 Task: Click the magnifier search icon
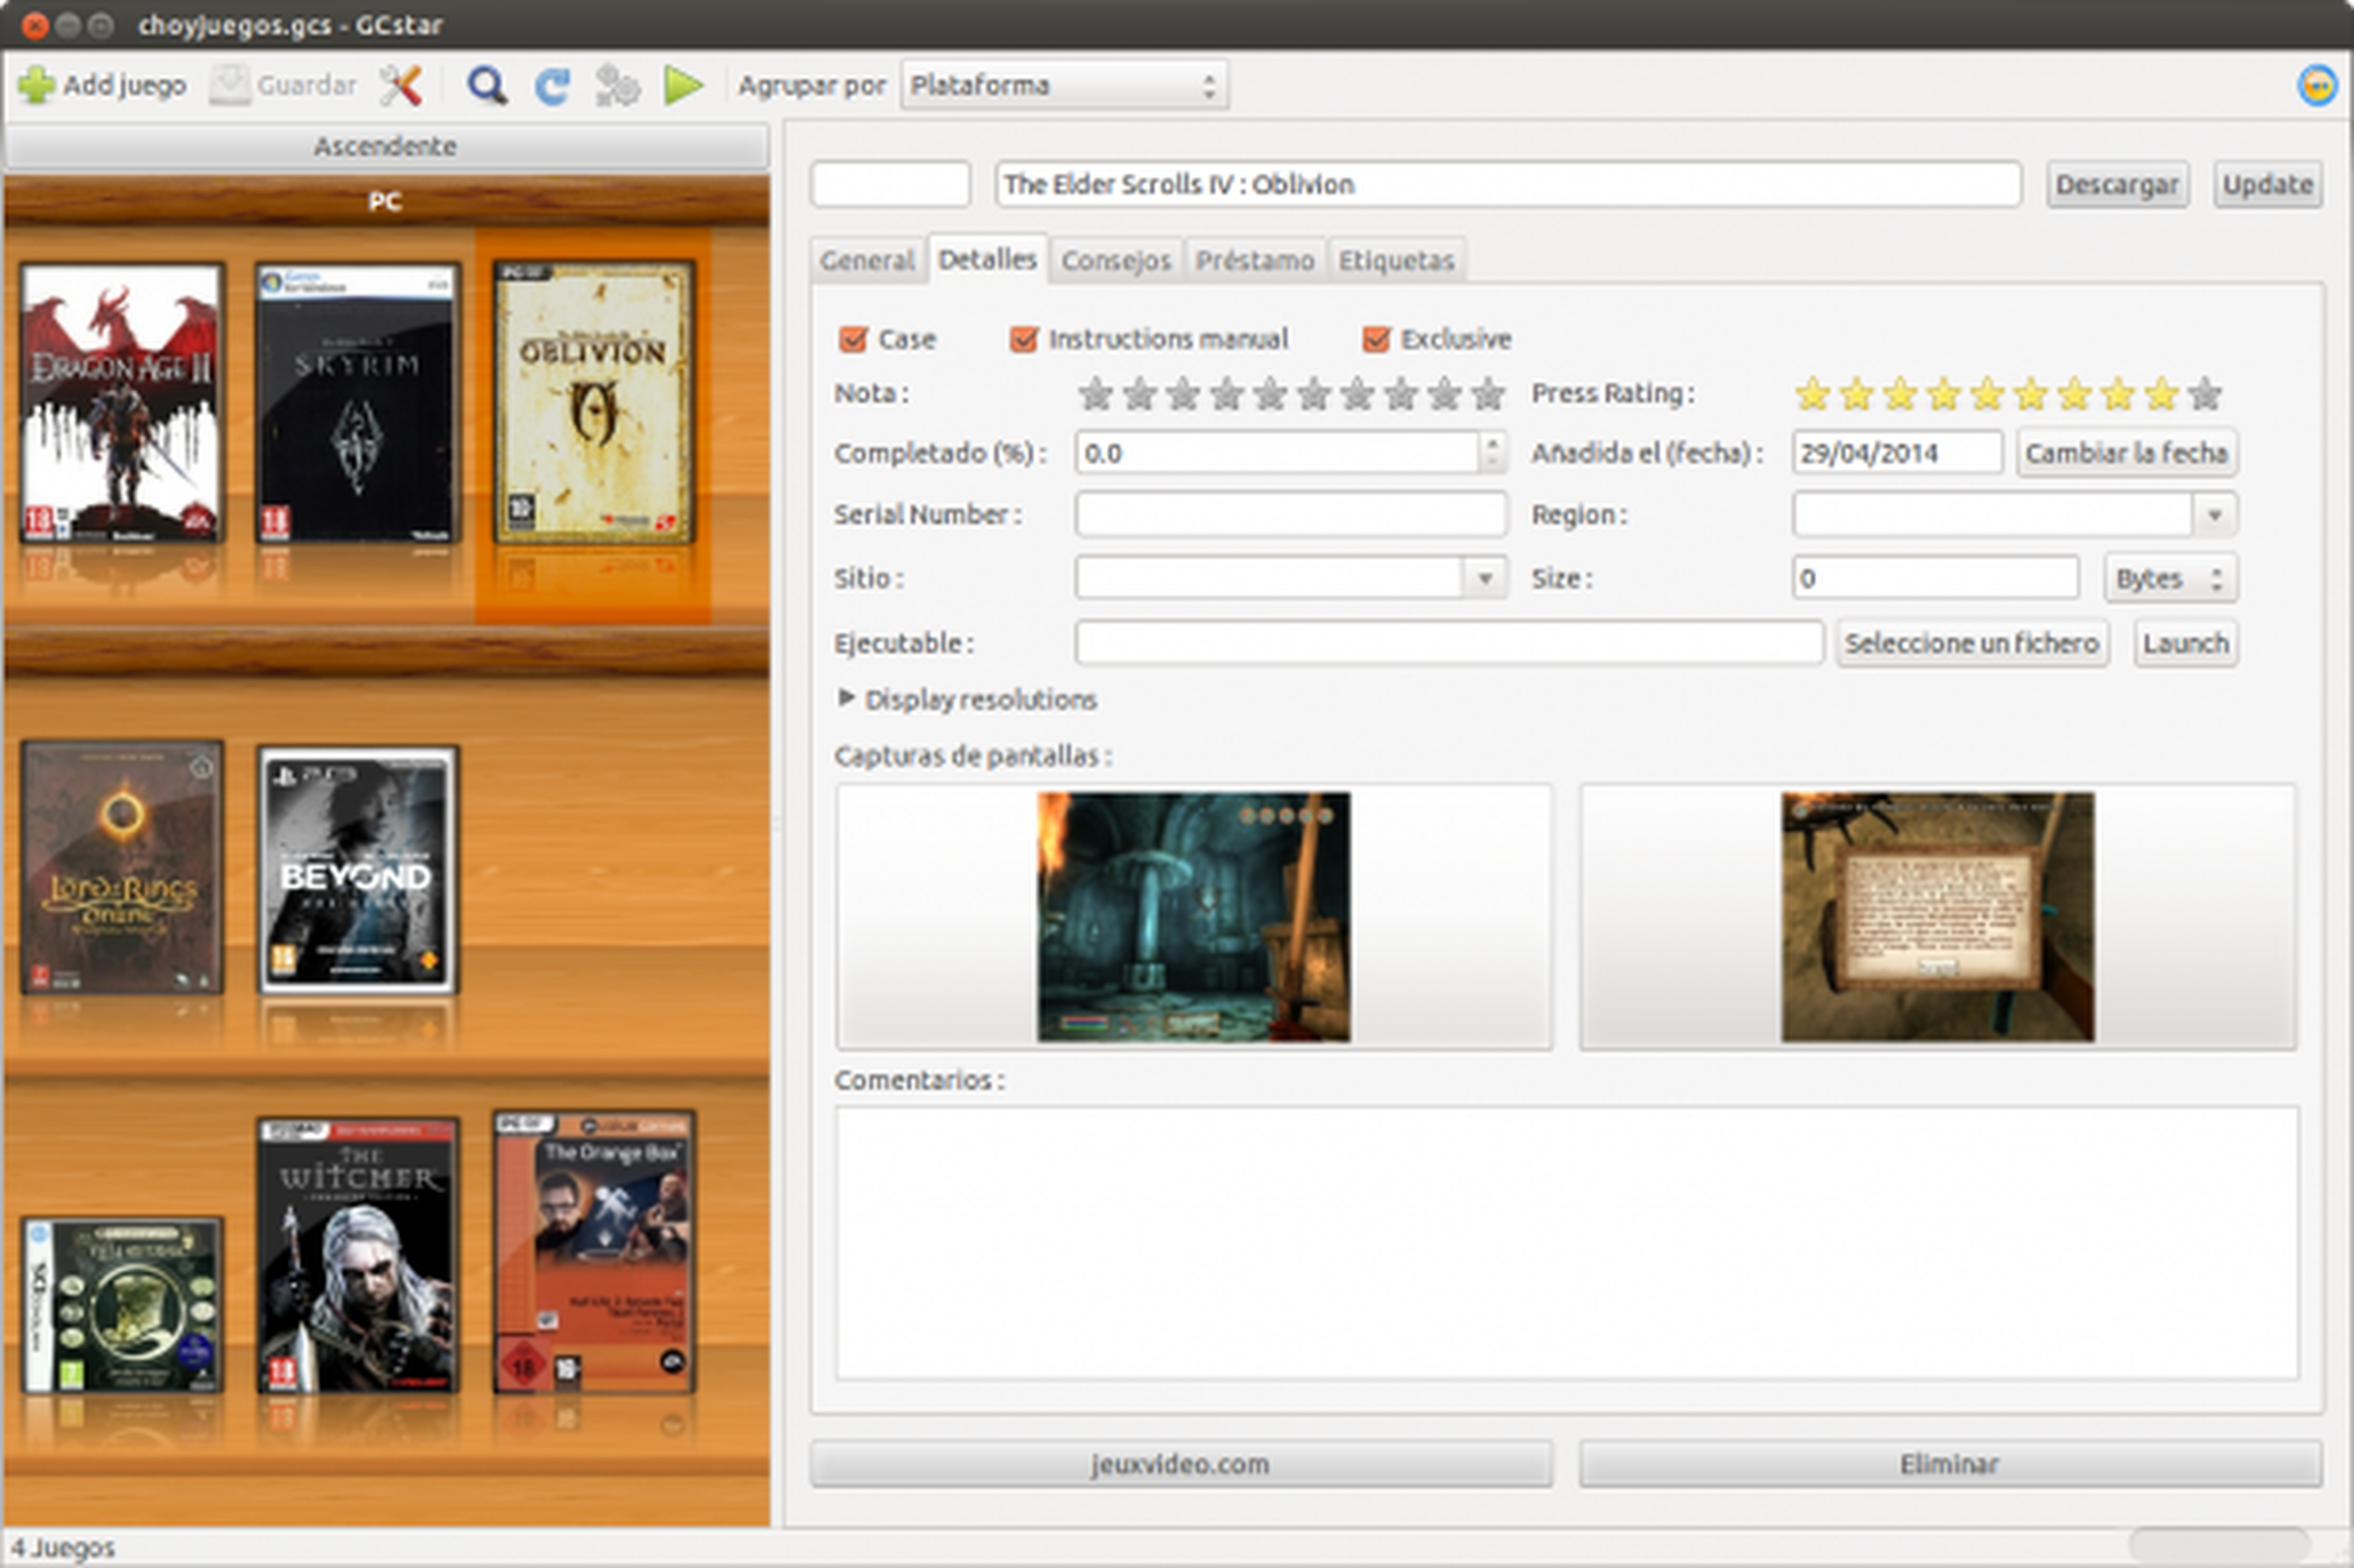487,85
